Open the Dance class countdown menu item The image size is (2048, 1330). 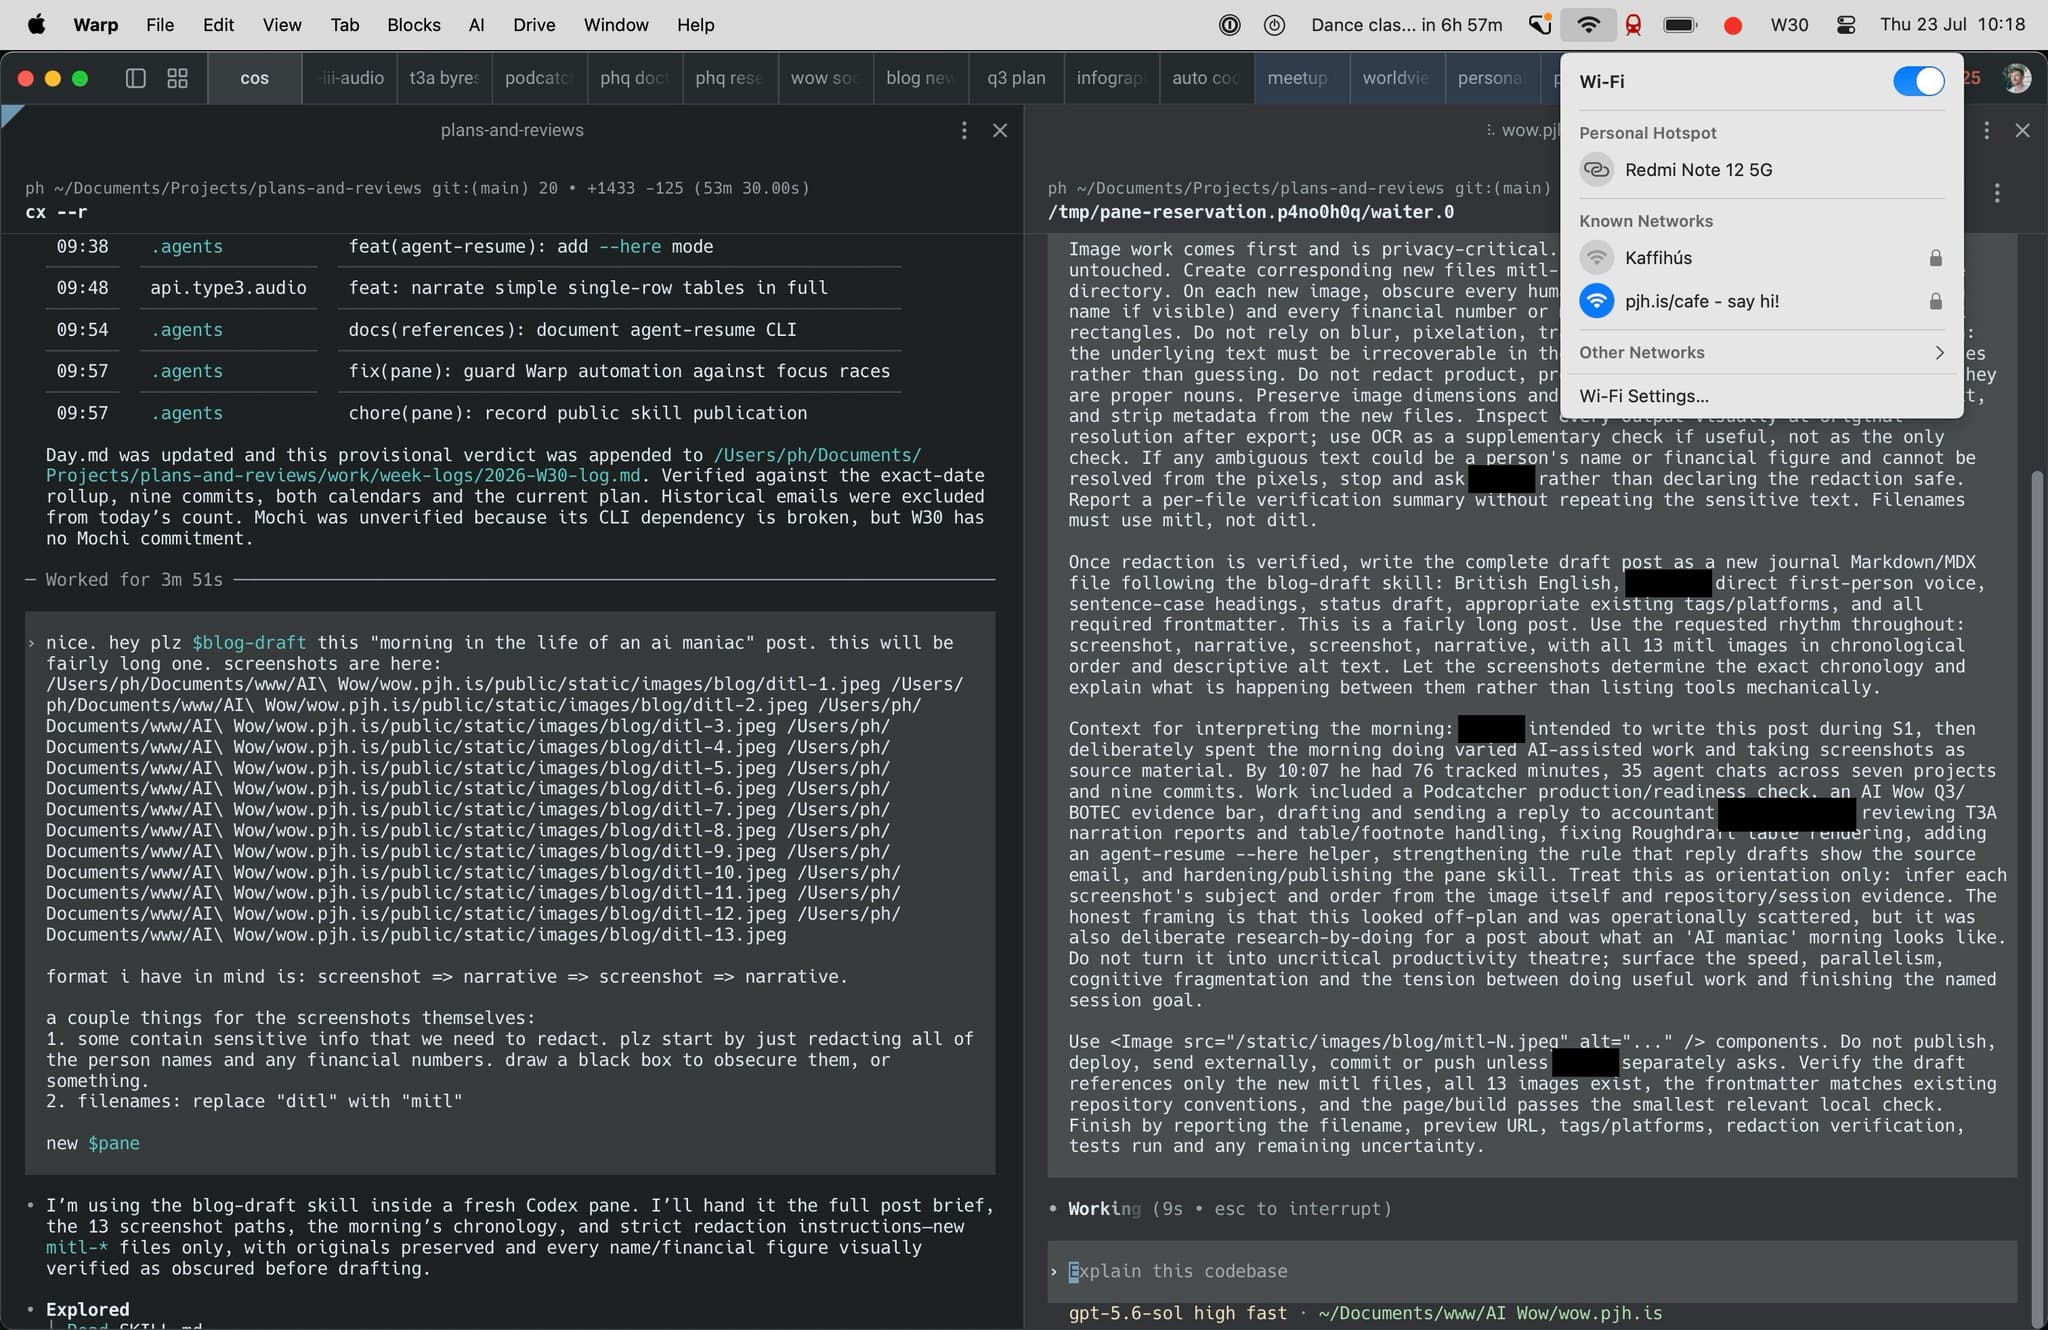(1406, 25)
